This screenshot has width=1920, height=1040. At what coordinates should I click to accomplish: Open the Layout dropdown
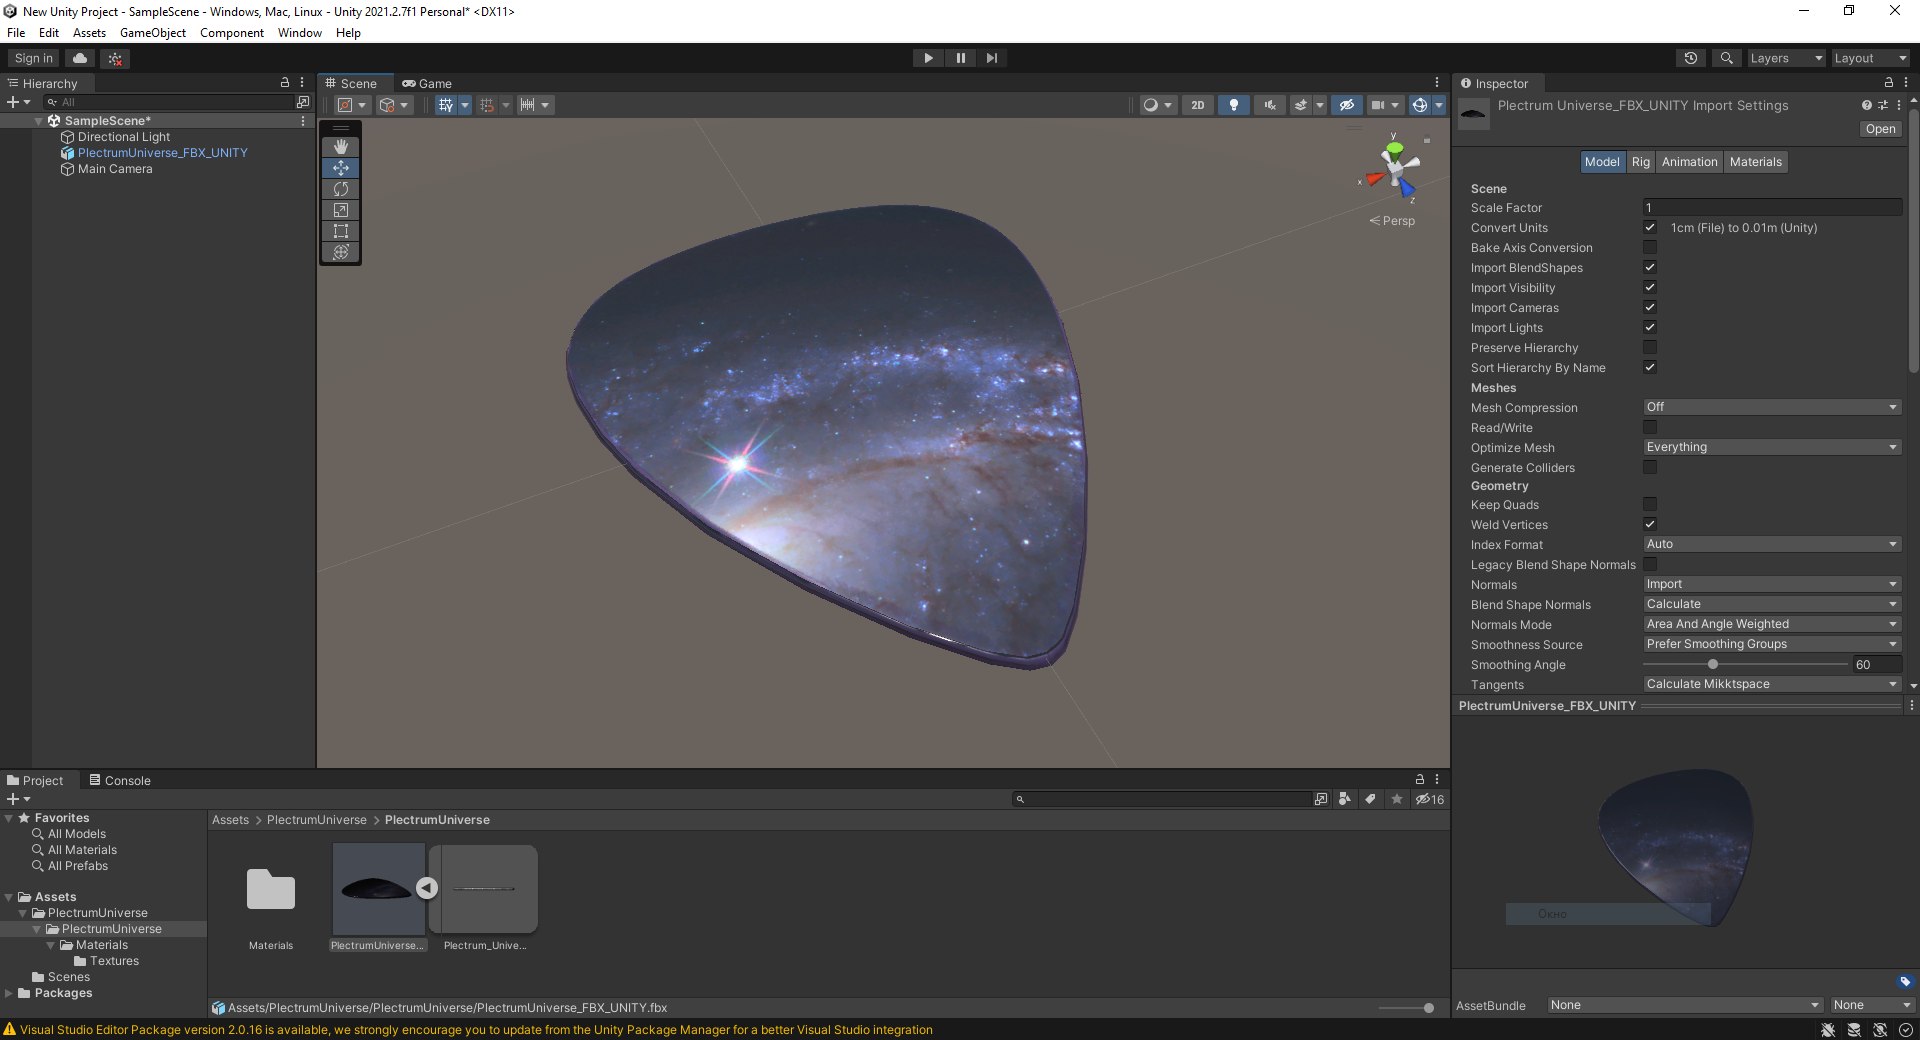[1870, 58]
